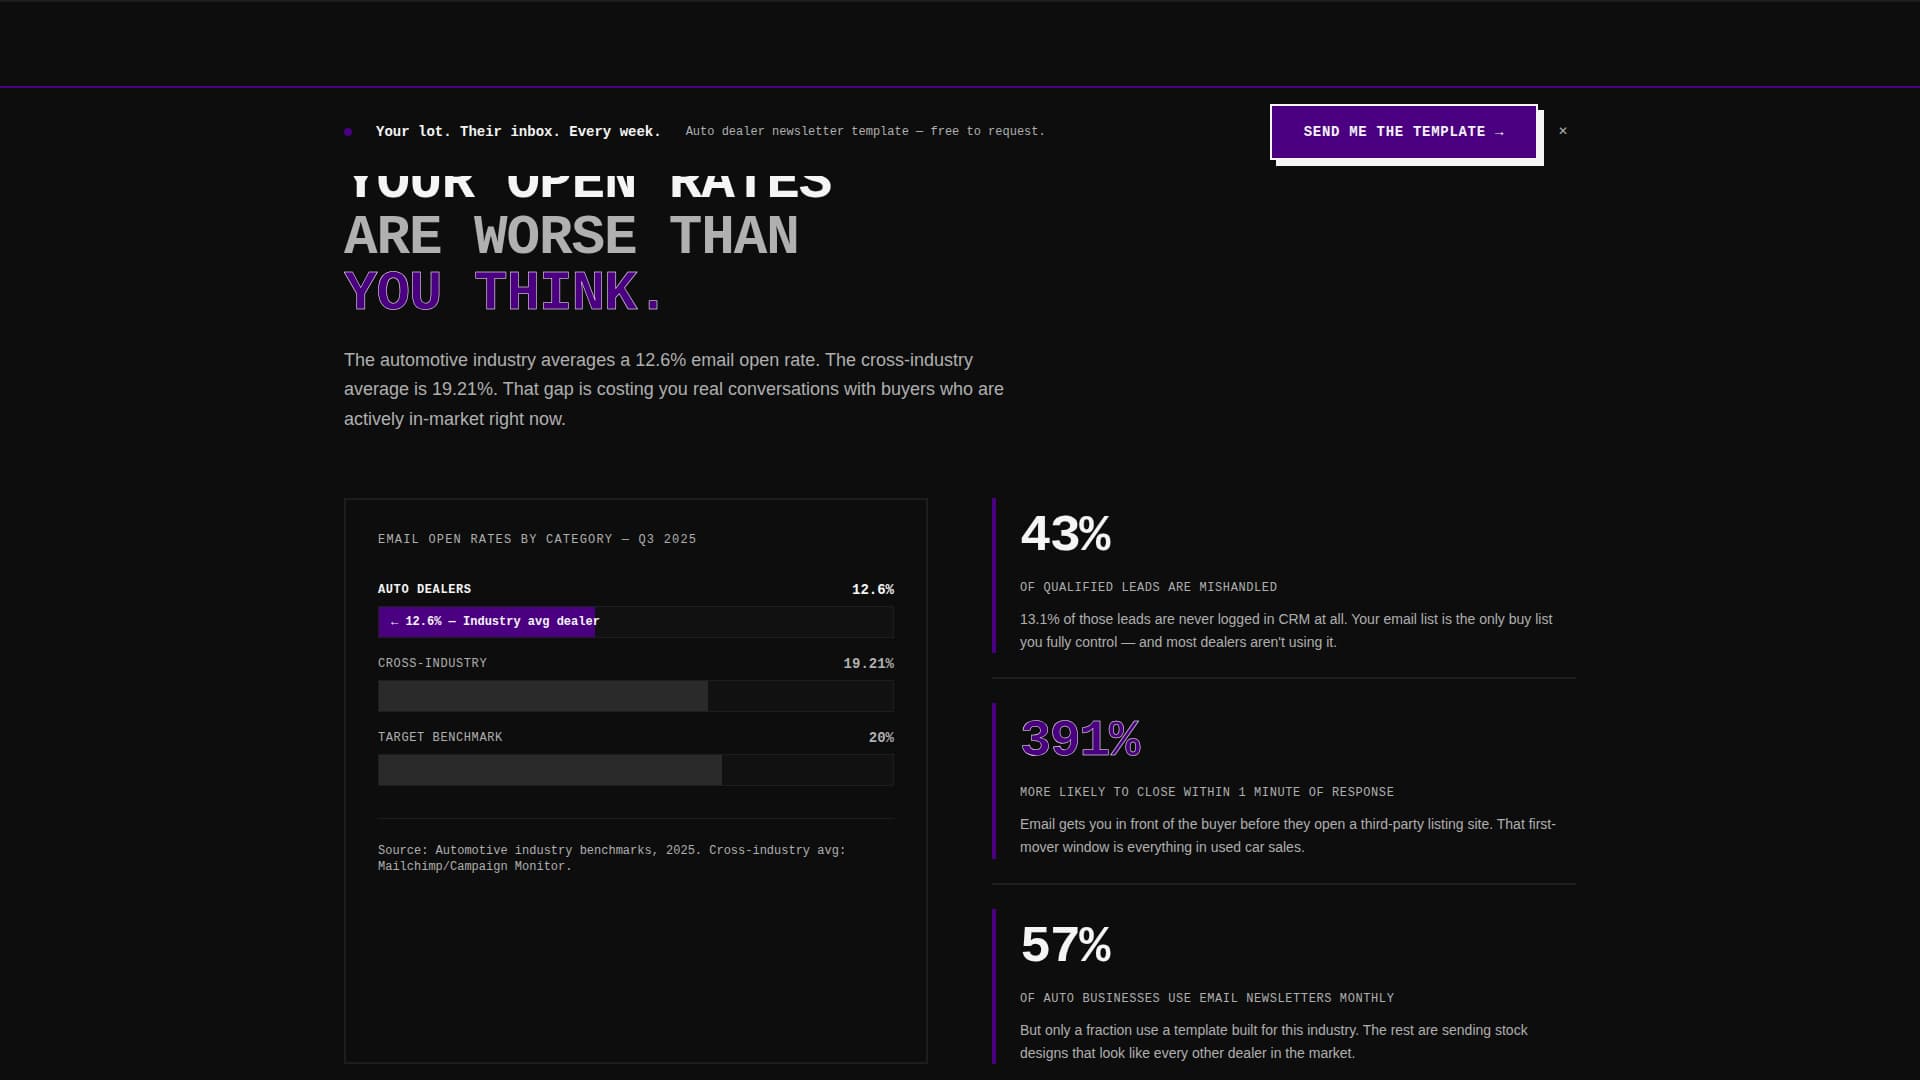Select the 57% statistic heading

1065,943
